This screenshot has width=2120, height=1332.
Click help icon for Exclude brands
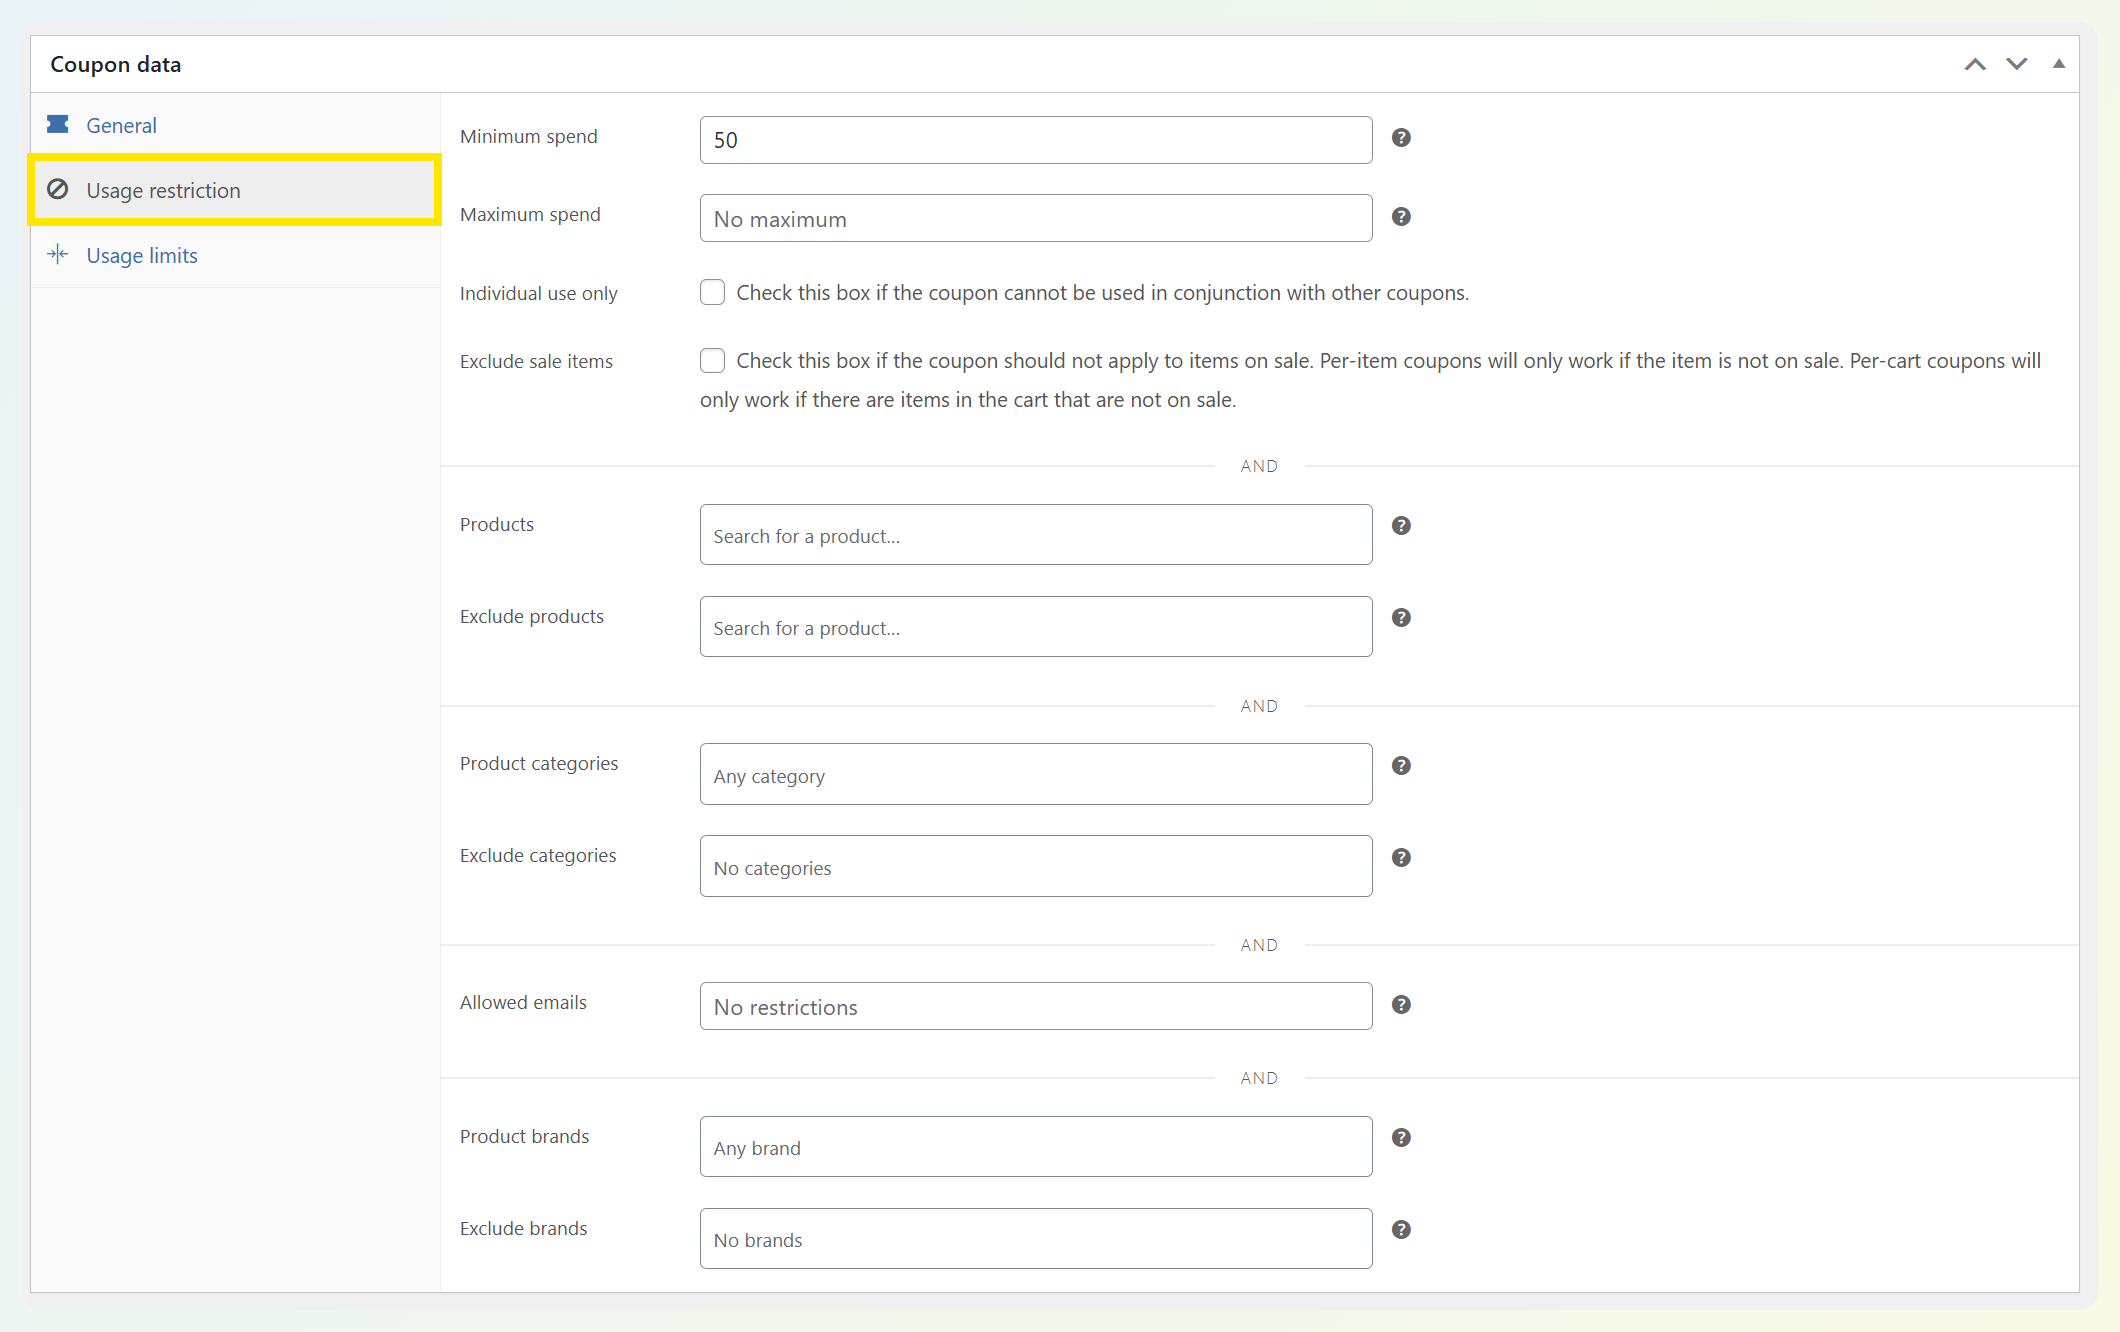pyautogui.click(x=1401, y=1230)
